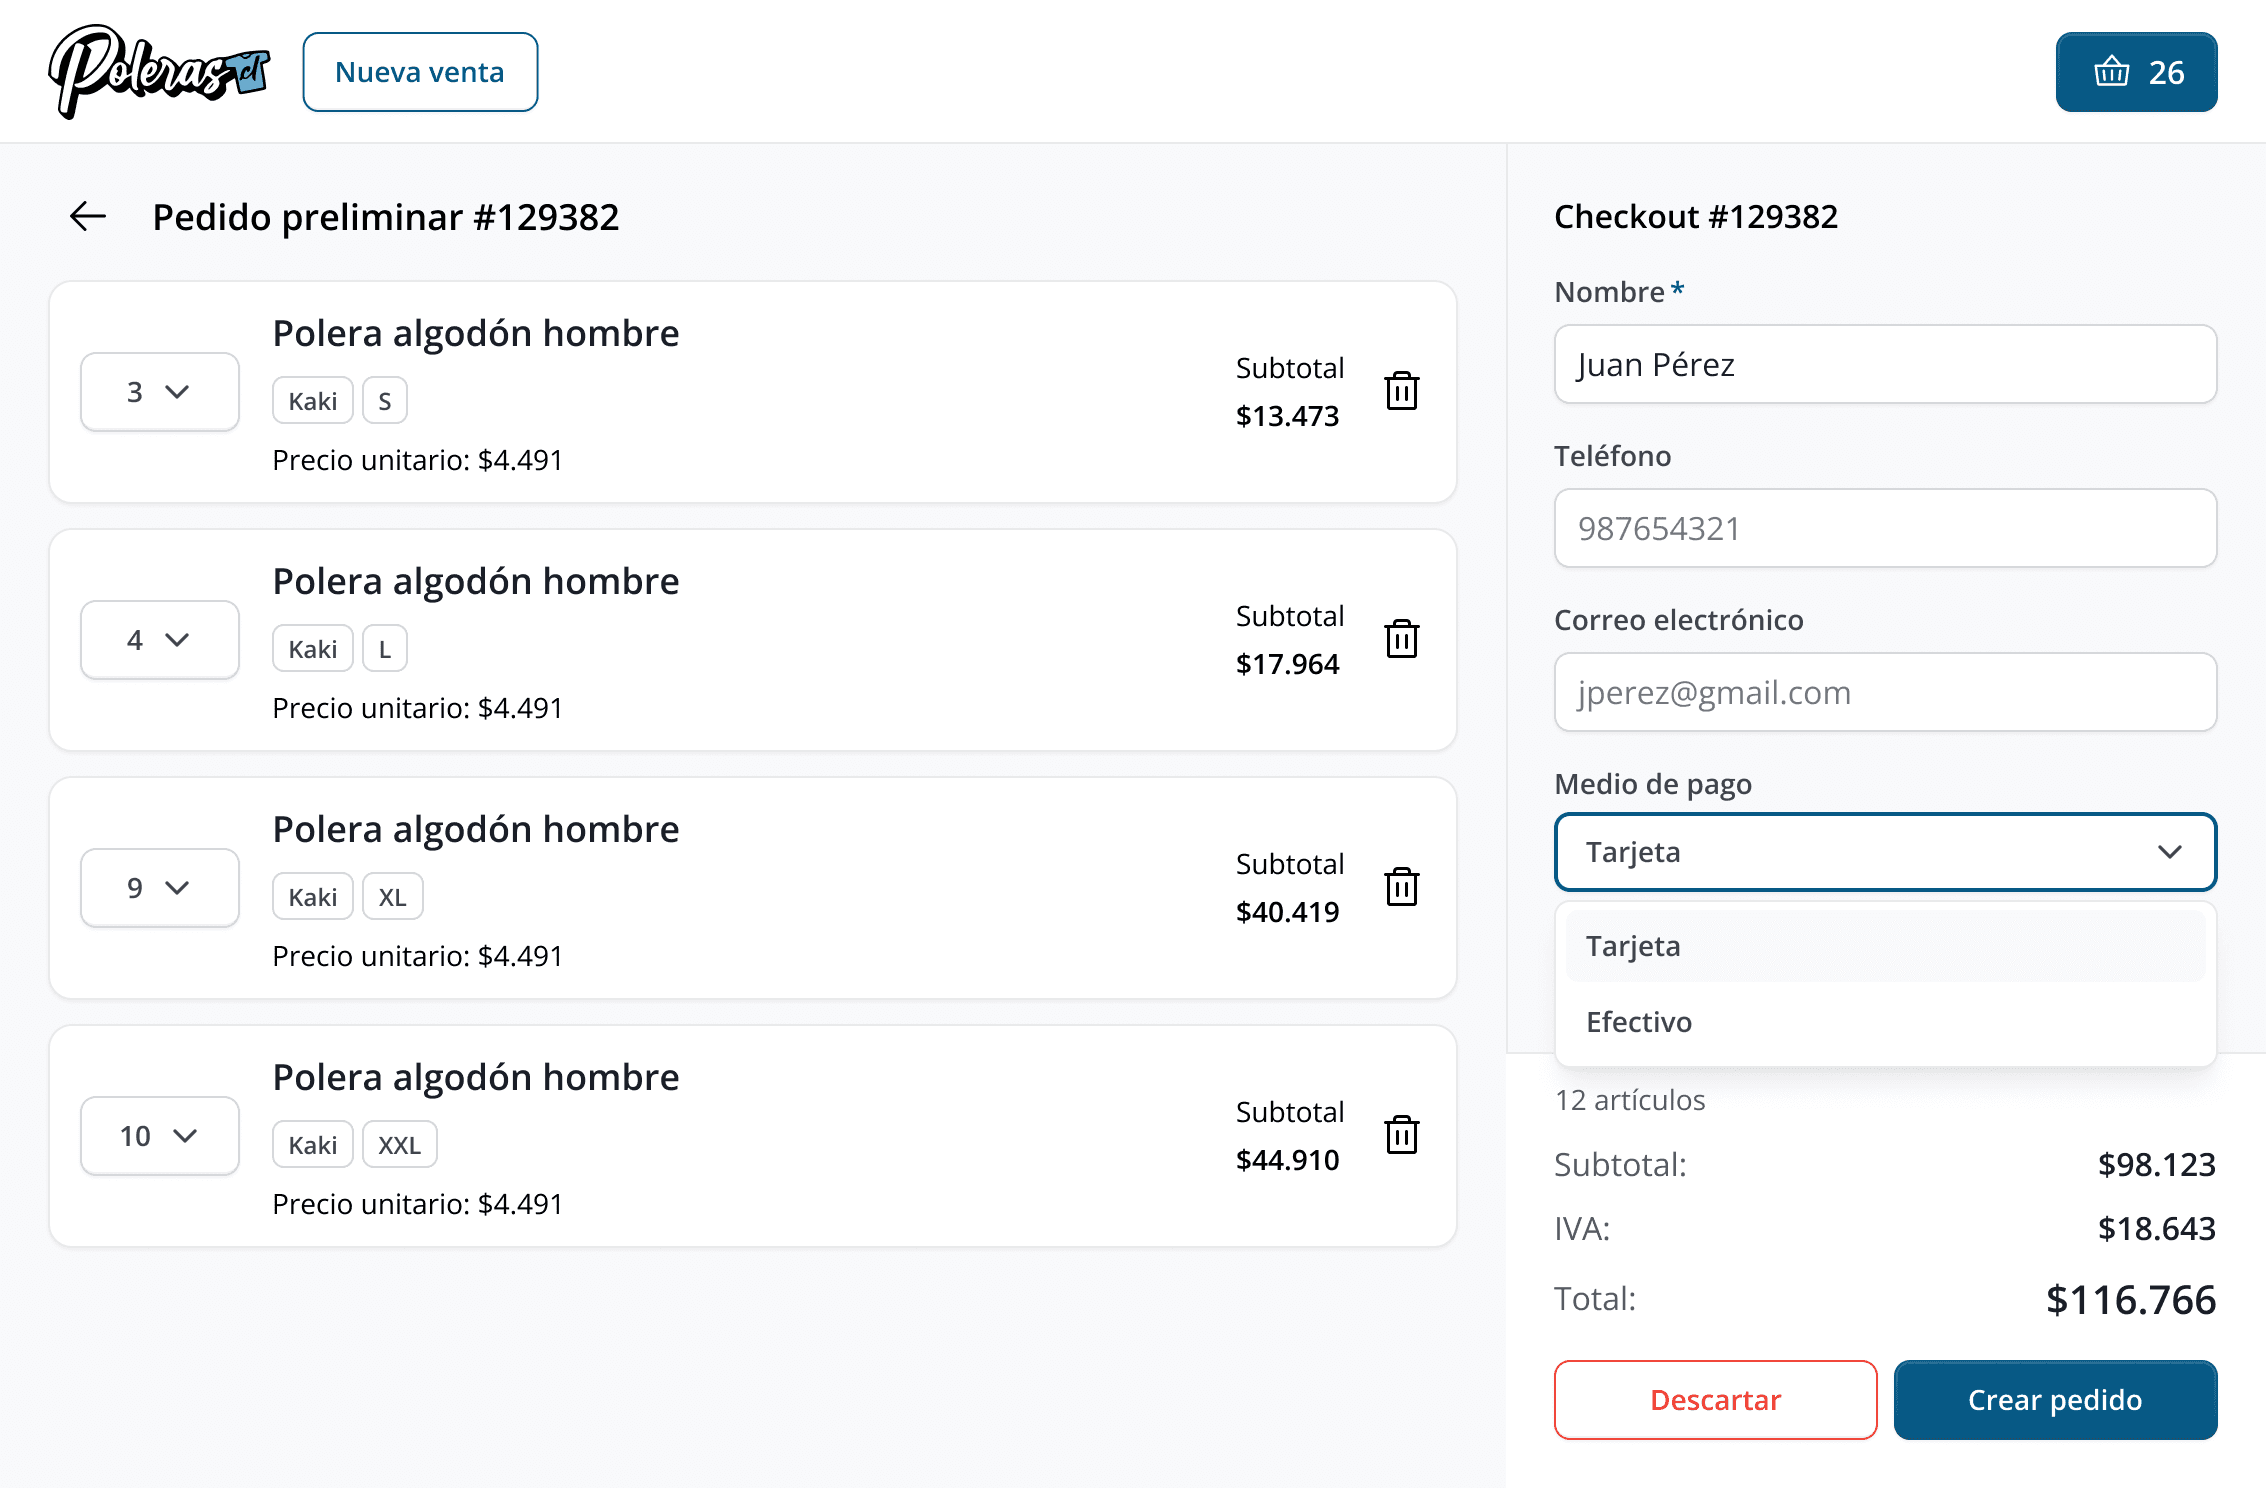Open the shopping basket showing 26

pos(2136,72)
